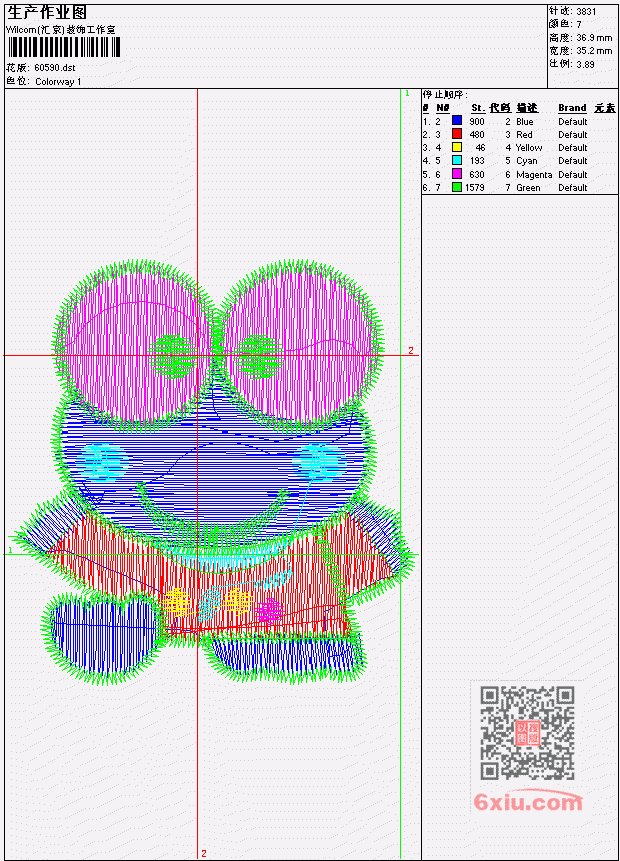Click 'Default' brand in the Red row
Viewport: 620px width, 861px height.
pos(572,135)
